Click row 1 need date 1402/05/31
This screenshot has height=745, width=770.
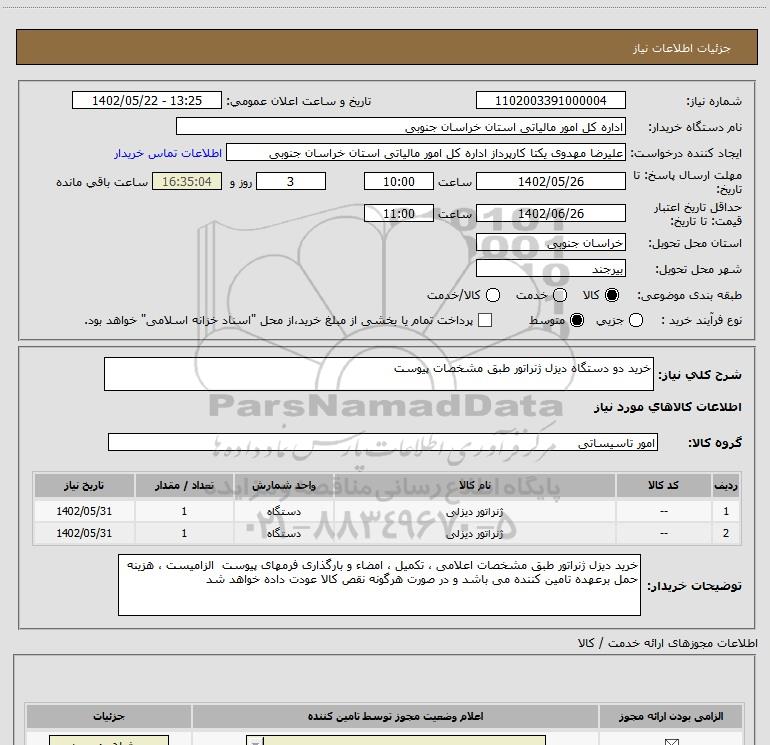coord(84,511)
